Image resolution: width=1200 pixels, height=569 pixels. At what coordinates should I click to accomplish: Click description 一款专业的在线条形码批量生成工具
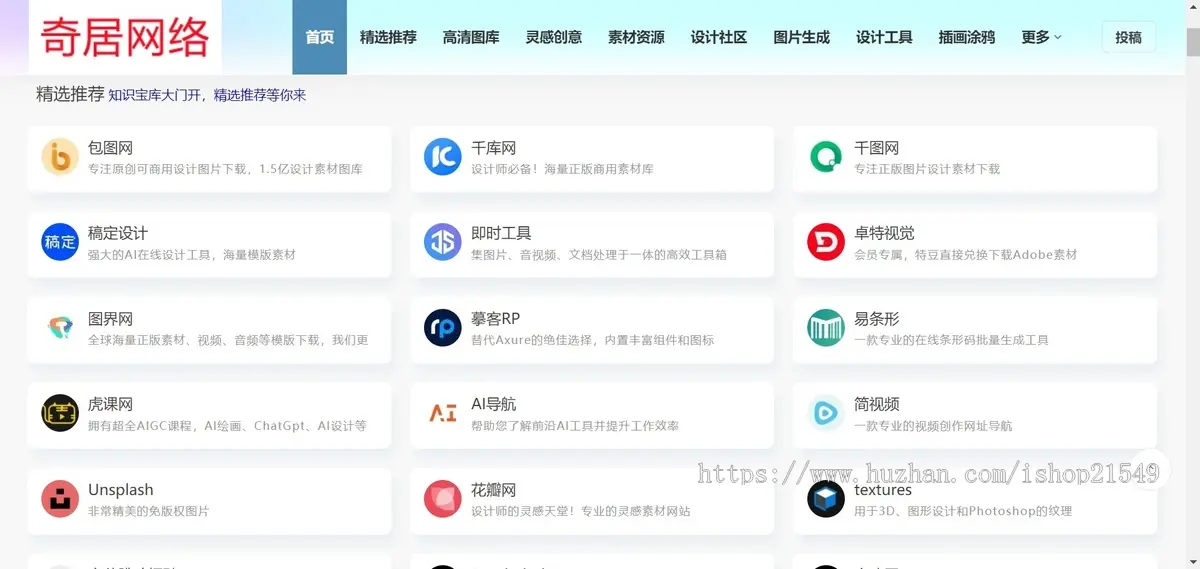[951, 340]
